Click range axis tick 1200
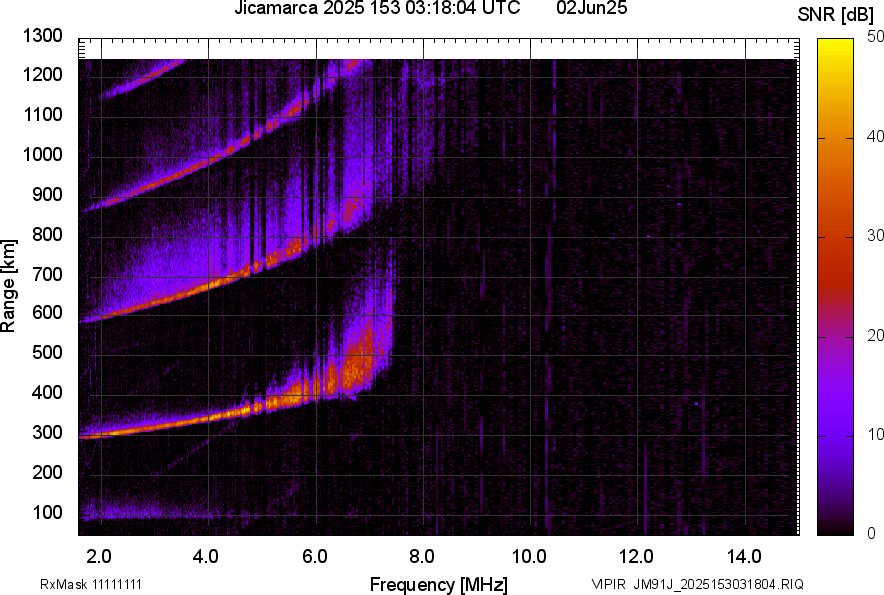 pyautogui.click(x=42, y=74)
